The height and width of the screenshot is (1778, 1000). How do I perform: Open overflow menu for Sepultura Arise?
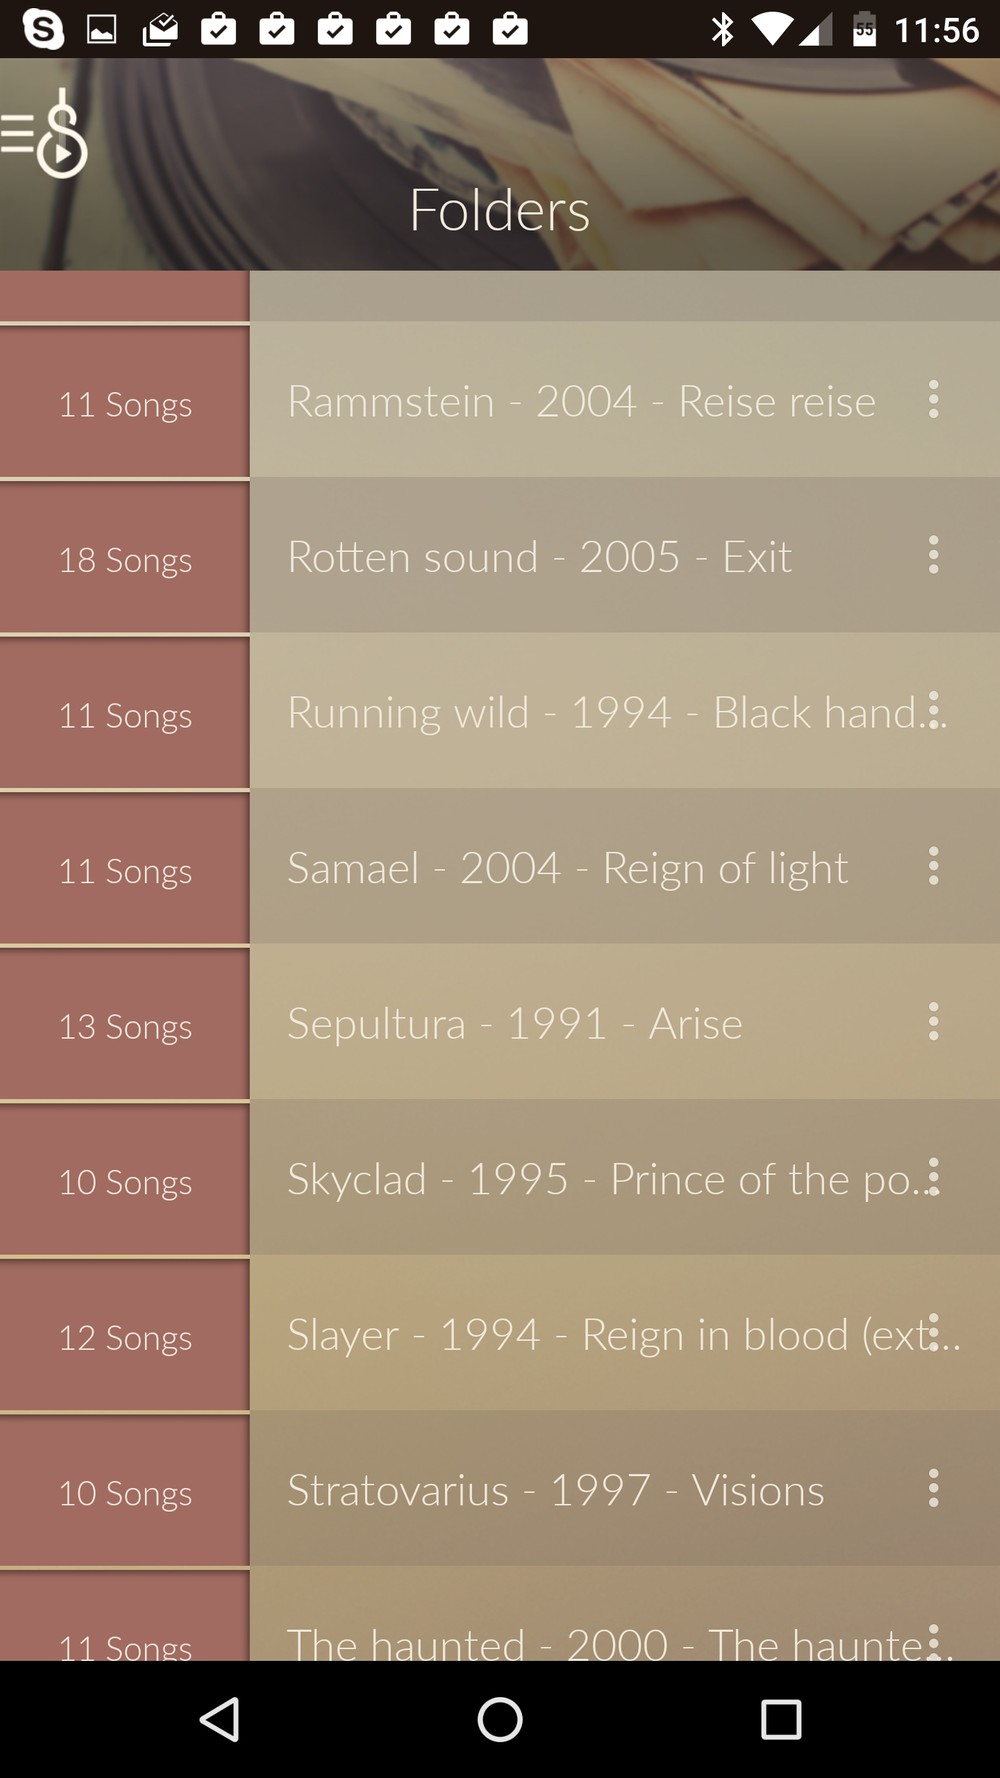click(933, 1022)
